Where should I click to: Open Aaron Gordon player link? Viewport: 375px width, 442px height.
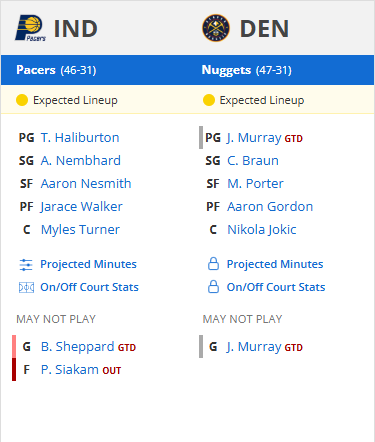pyautogui.click(x=270, y=207)
